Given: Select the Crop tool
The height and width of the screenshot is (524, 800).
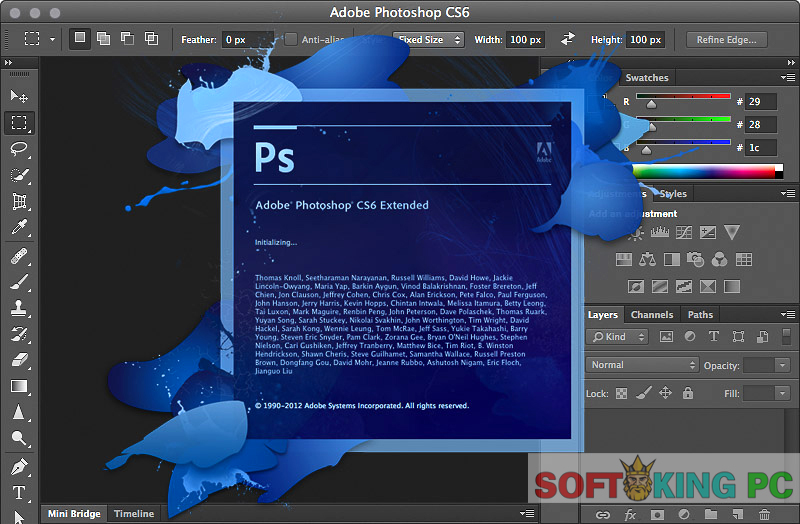Looking at the screenshot, I should click(19, 202).
